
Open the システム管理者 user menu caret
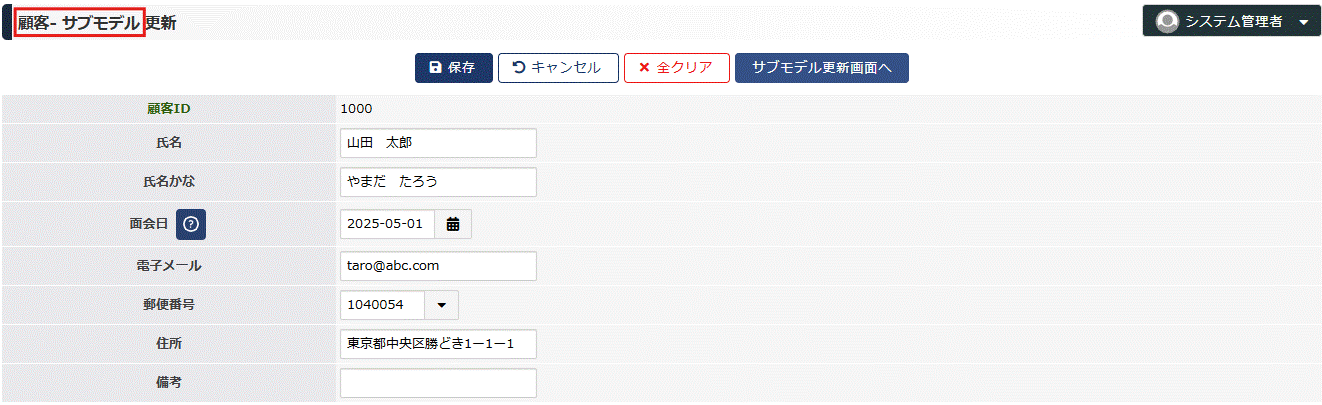1302,22
